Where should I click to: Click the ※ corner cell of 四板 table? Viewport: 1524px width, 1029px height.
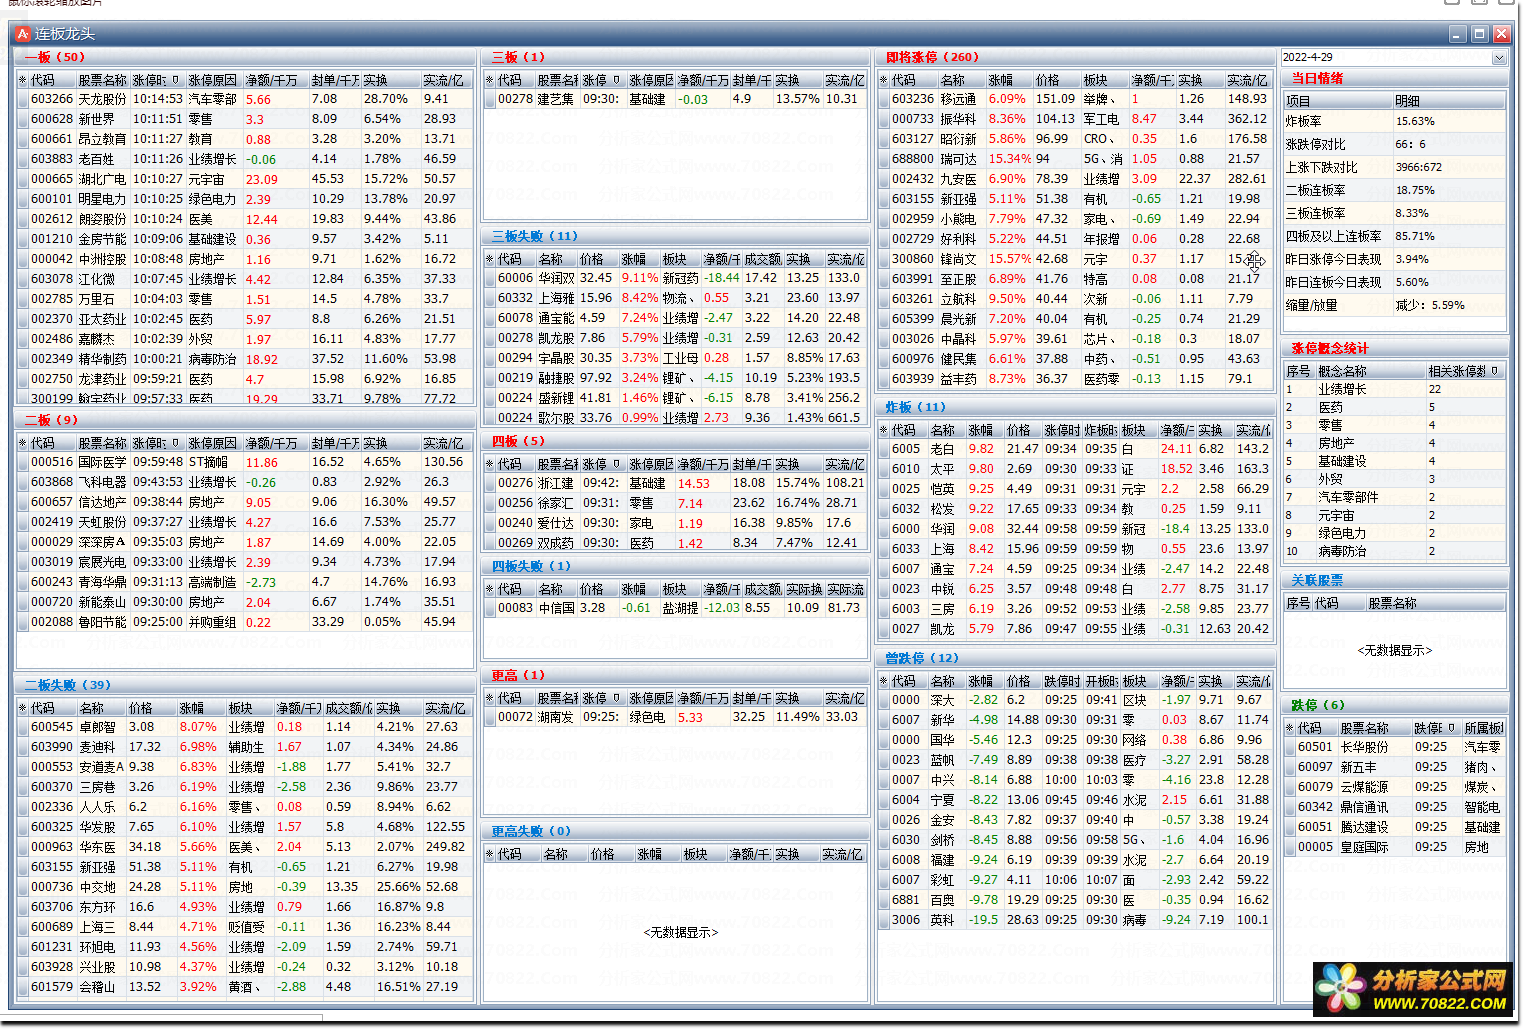(x=490, y=464)
